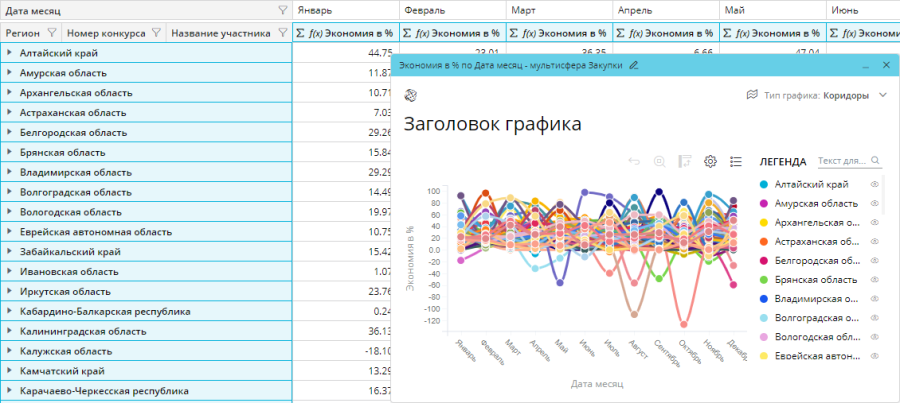Click the legend search text field

pos(843,161)
